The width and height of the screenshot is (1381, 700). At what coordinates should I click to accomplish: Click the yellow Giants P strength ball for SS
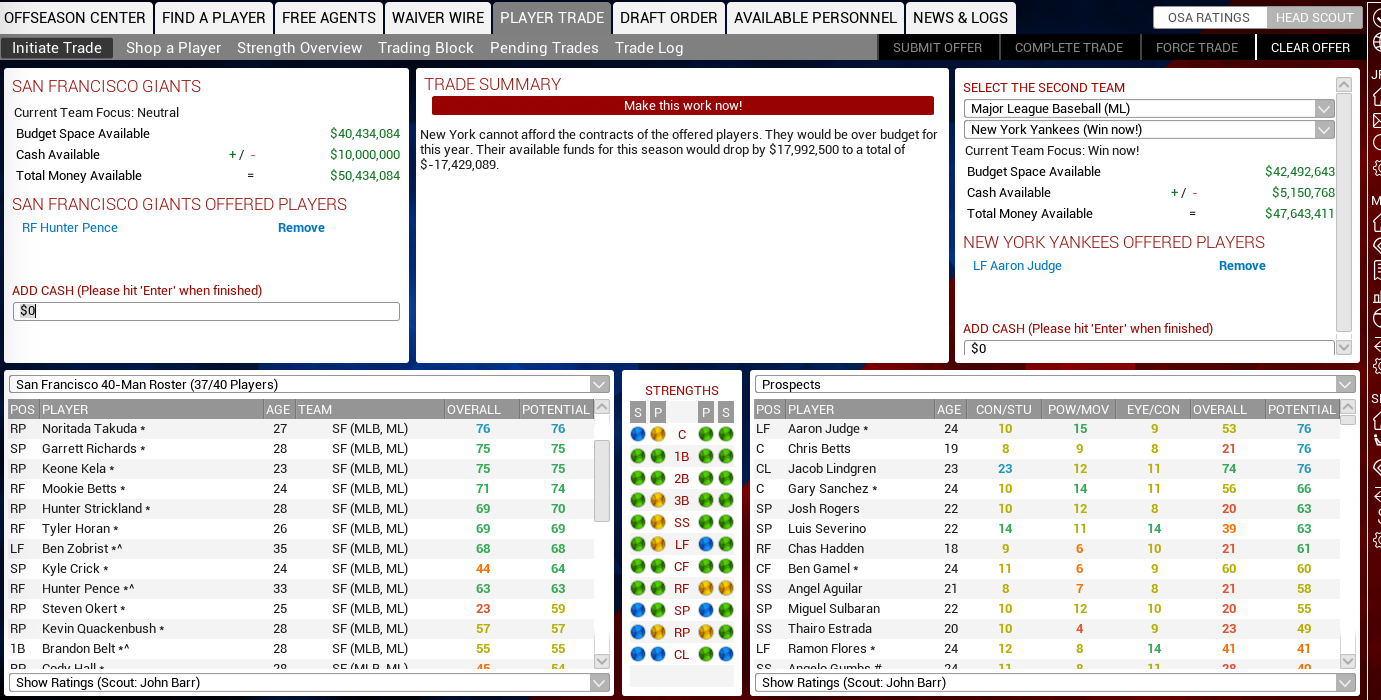tap(658, 522)
